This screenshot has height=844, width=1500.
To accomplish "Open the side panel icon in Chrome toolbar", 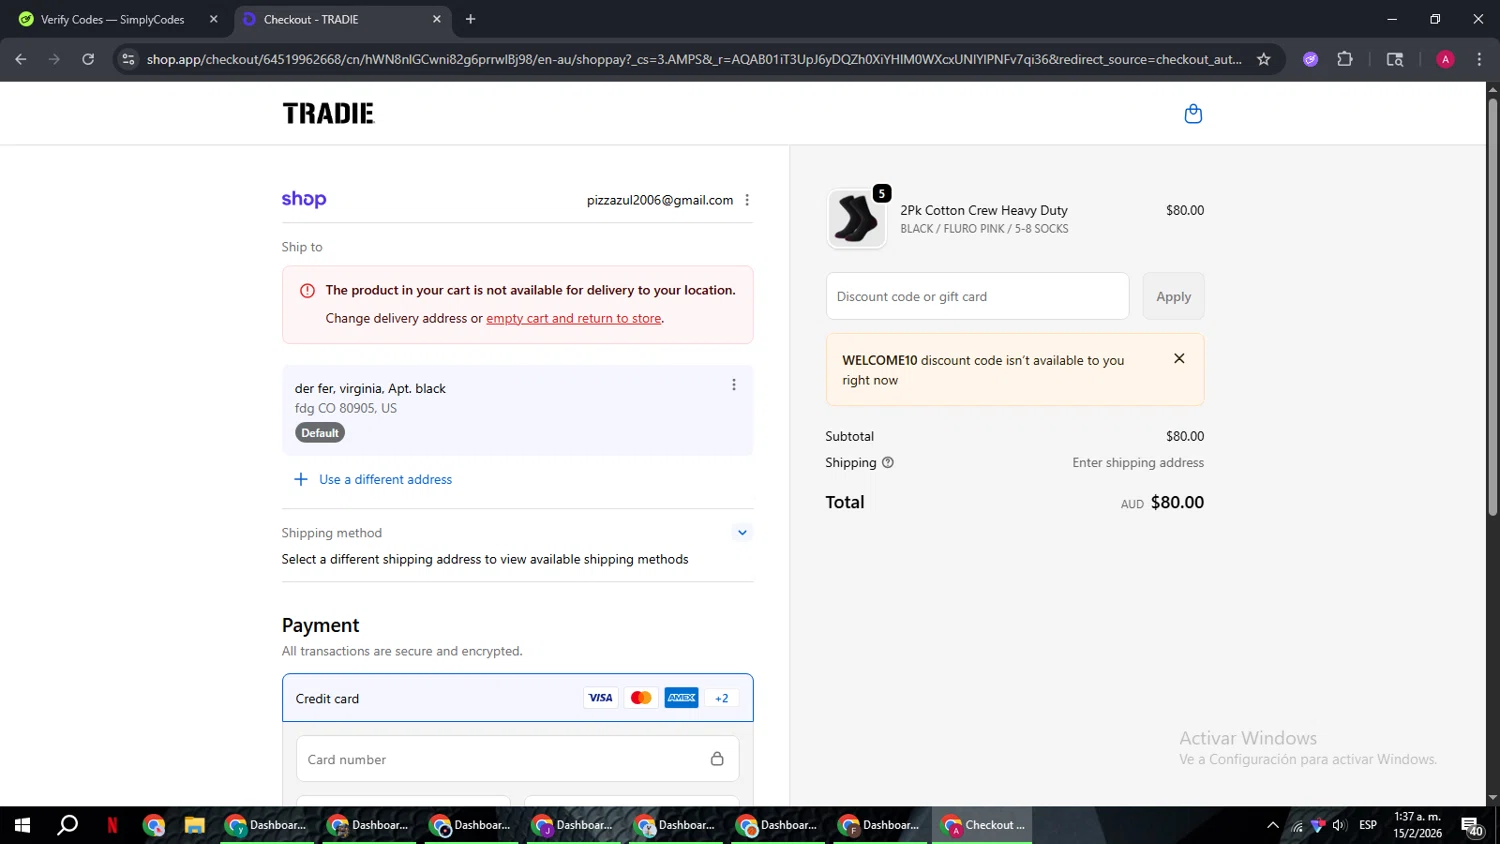I will tap(1395, 59).
